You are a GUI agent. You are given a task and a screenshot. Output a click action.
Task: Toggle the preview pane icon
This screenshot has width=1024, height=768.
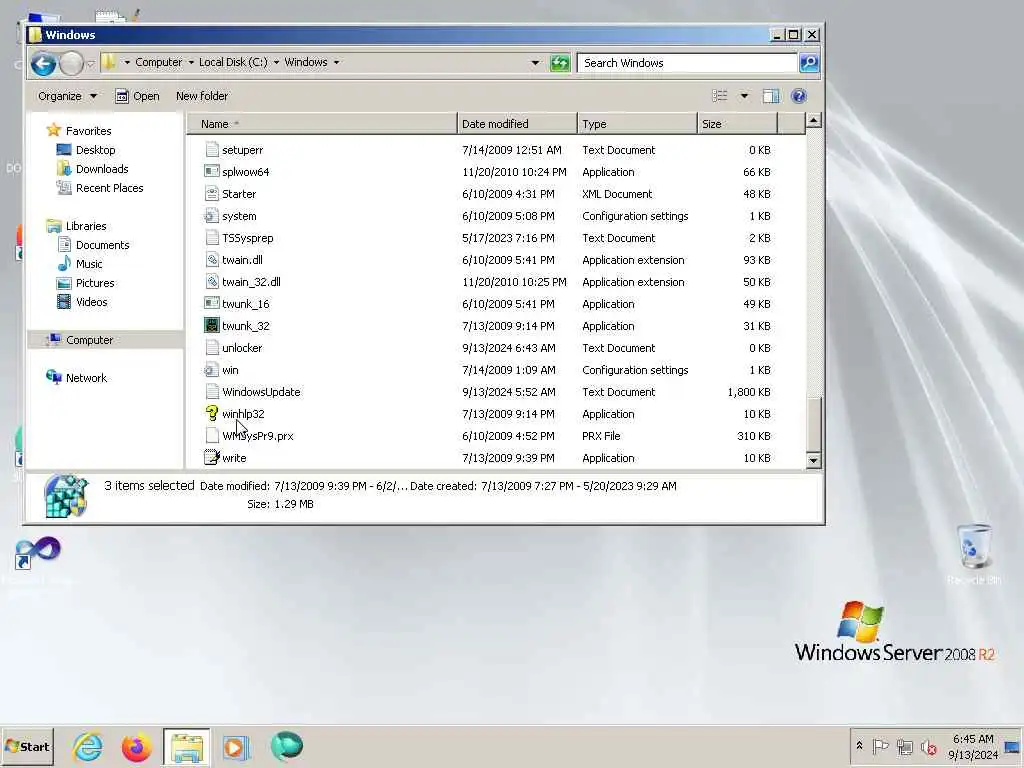pyautogui.click(x=771, y=96)
